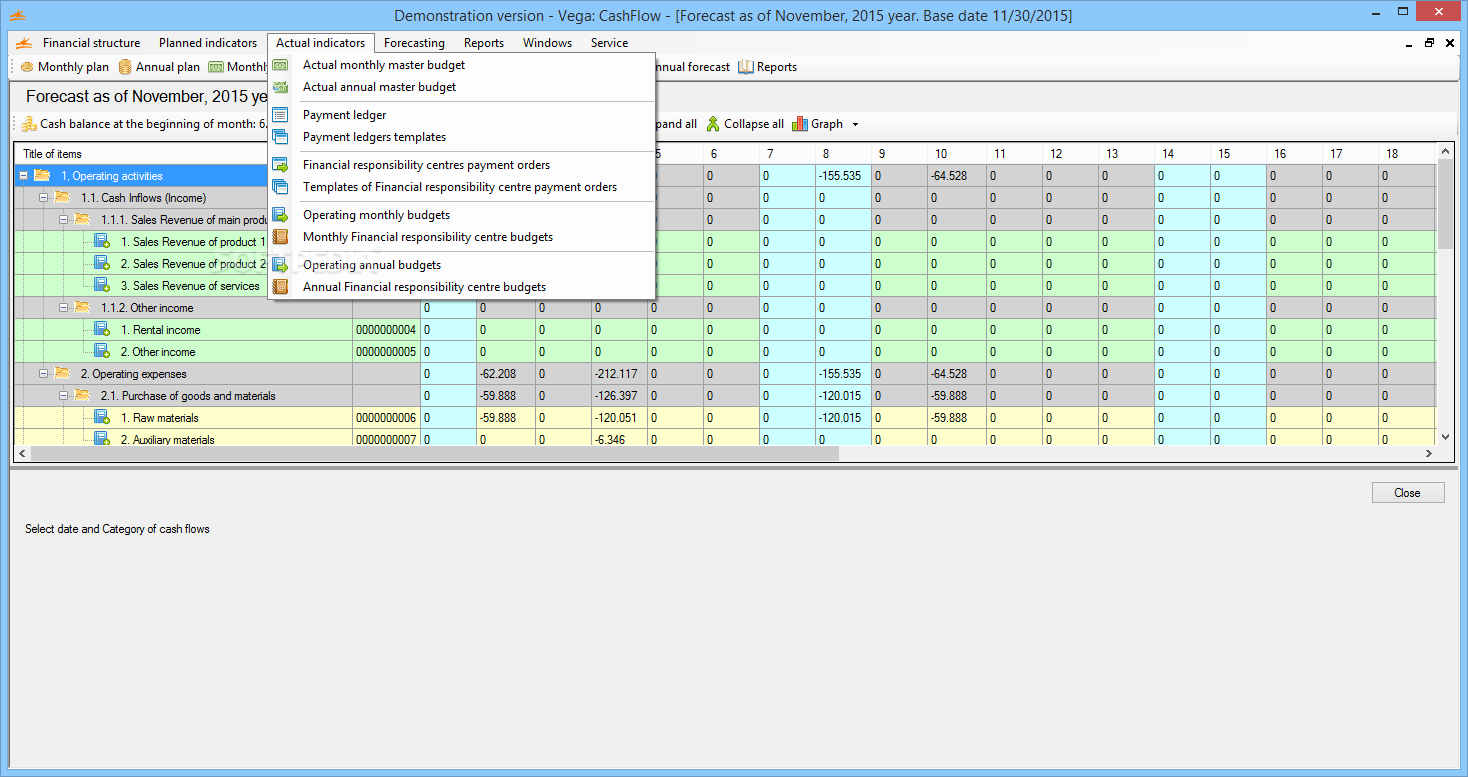The image size is (1468, 777).
Task: Open Templates of Financial responsibility centre payment orders
Action: [x=460, y=187]
